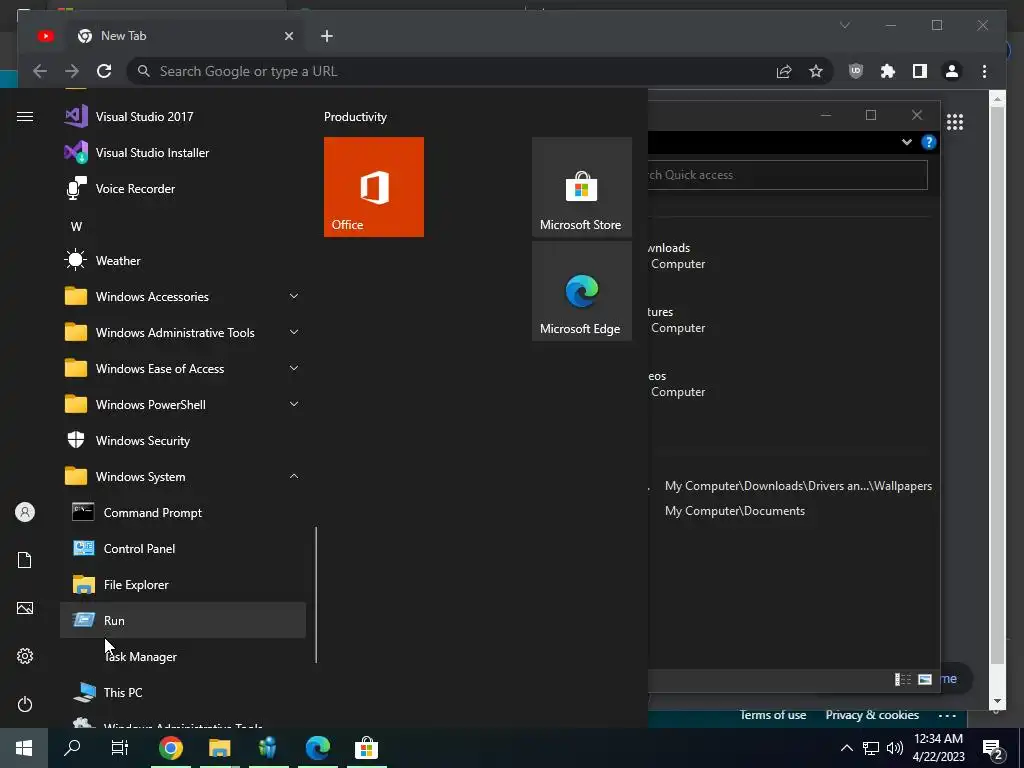
Task: Expand the Start menu hamburger
Action: [25, 117]
